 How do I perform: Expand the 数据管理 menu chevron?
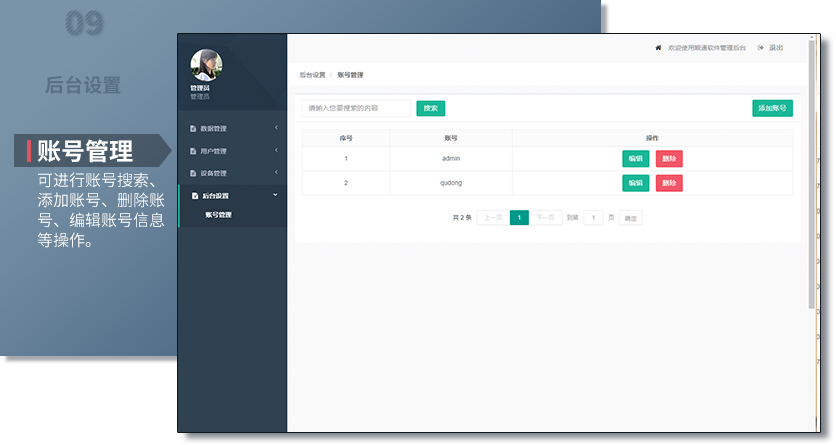(276, 128)
